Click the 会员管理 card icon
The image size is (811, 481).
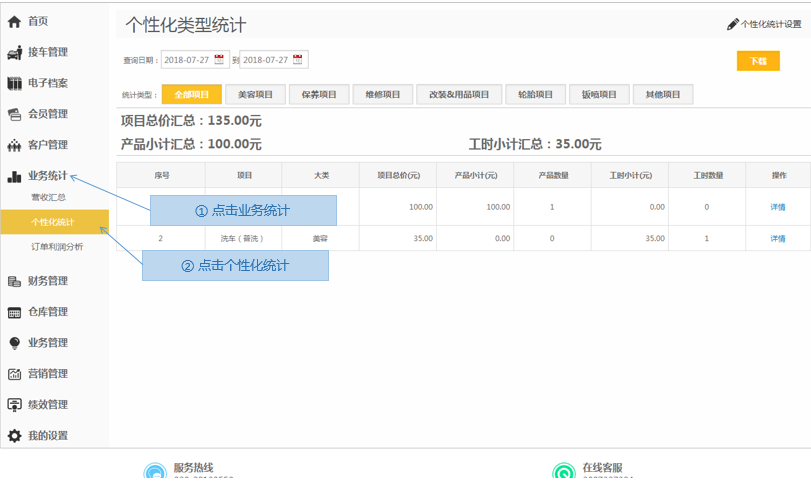[x=14, y=114]
